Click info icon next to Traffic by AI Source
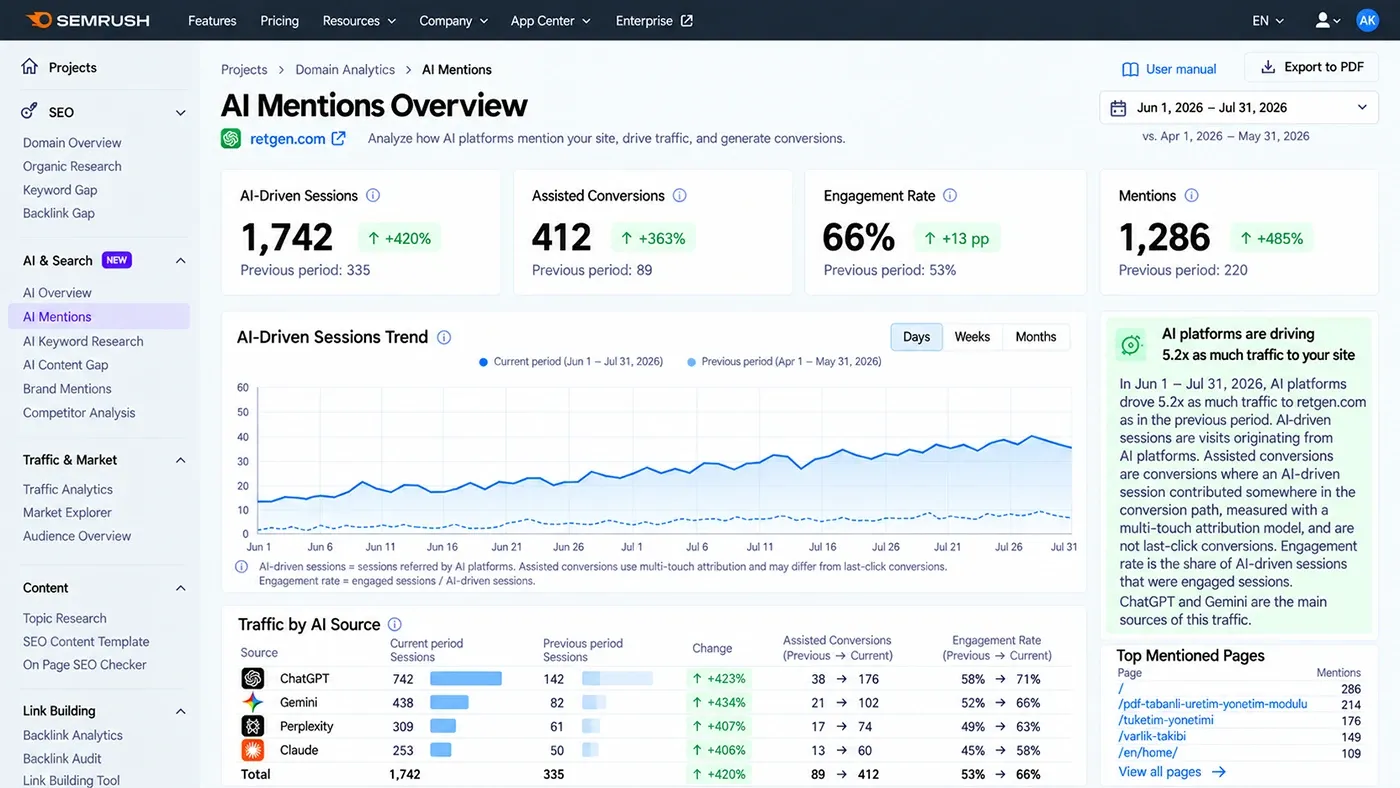Image resolution: width=1400 pixels, height=788 pixels. pos(395,624)
